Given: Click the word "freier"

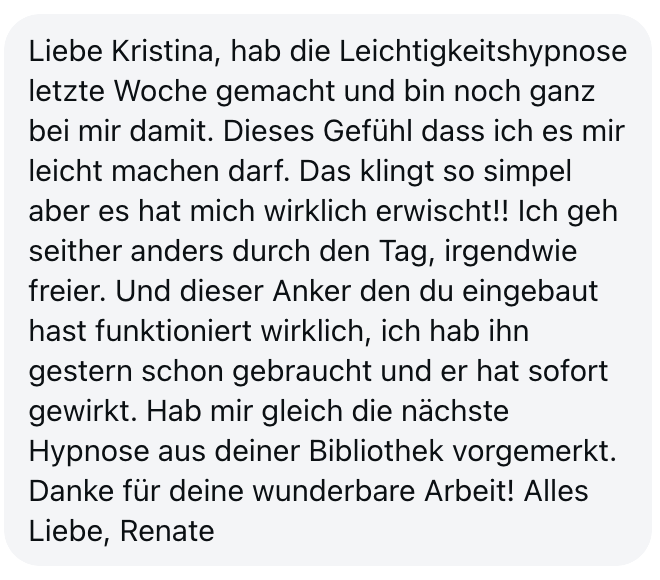Looking at the screenshot, I should (62, 291).
